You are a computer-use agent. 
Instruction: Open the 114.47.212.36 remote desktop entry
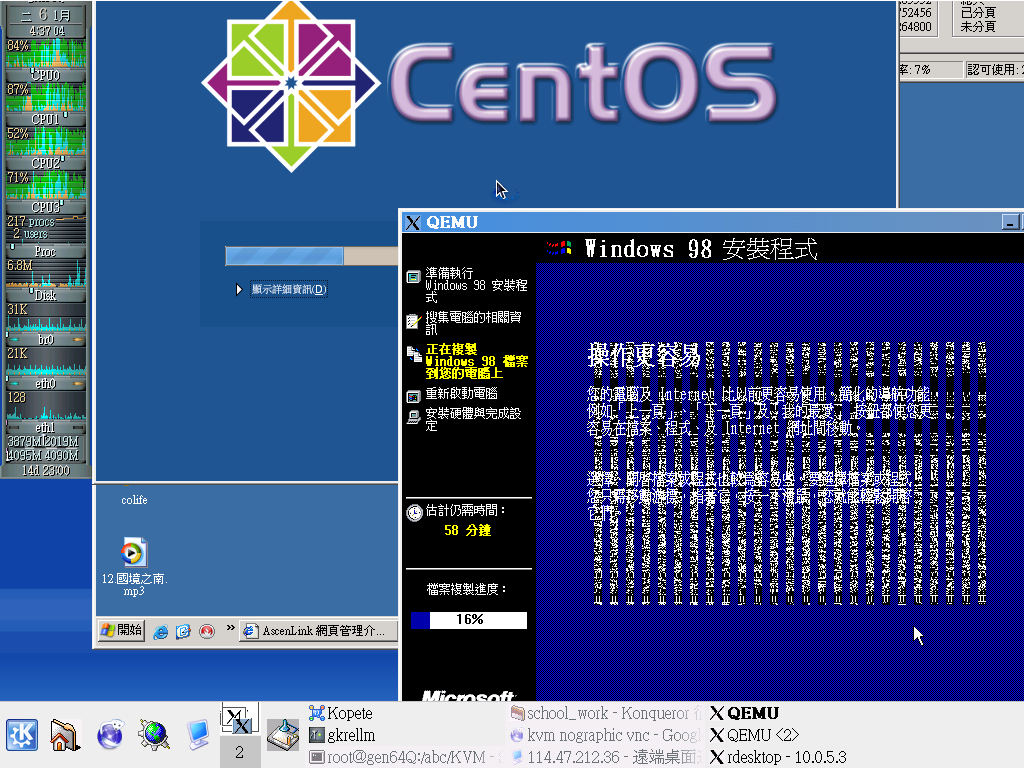606,757
